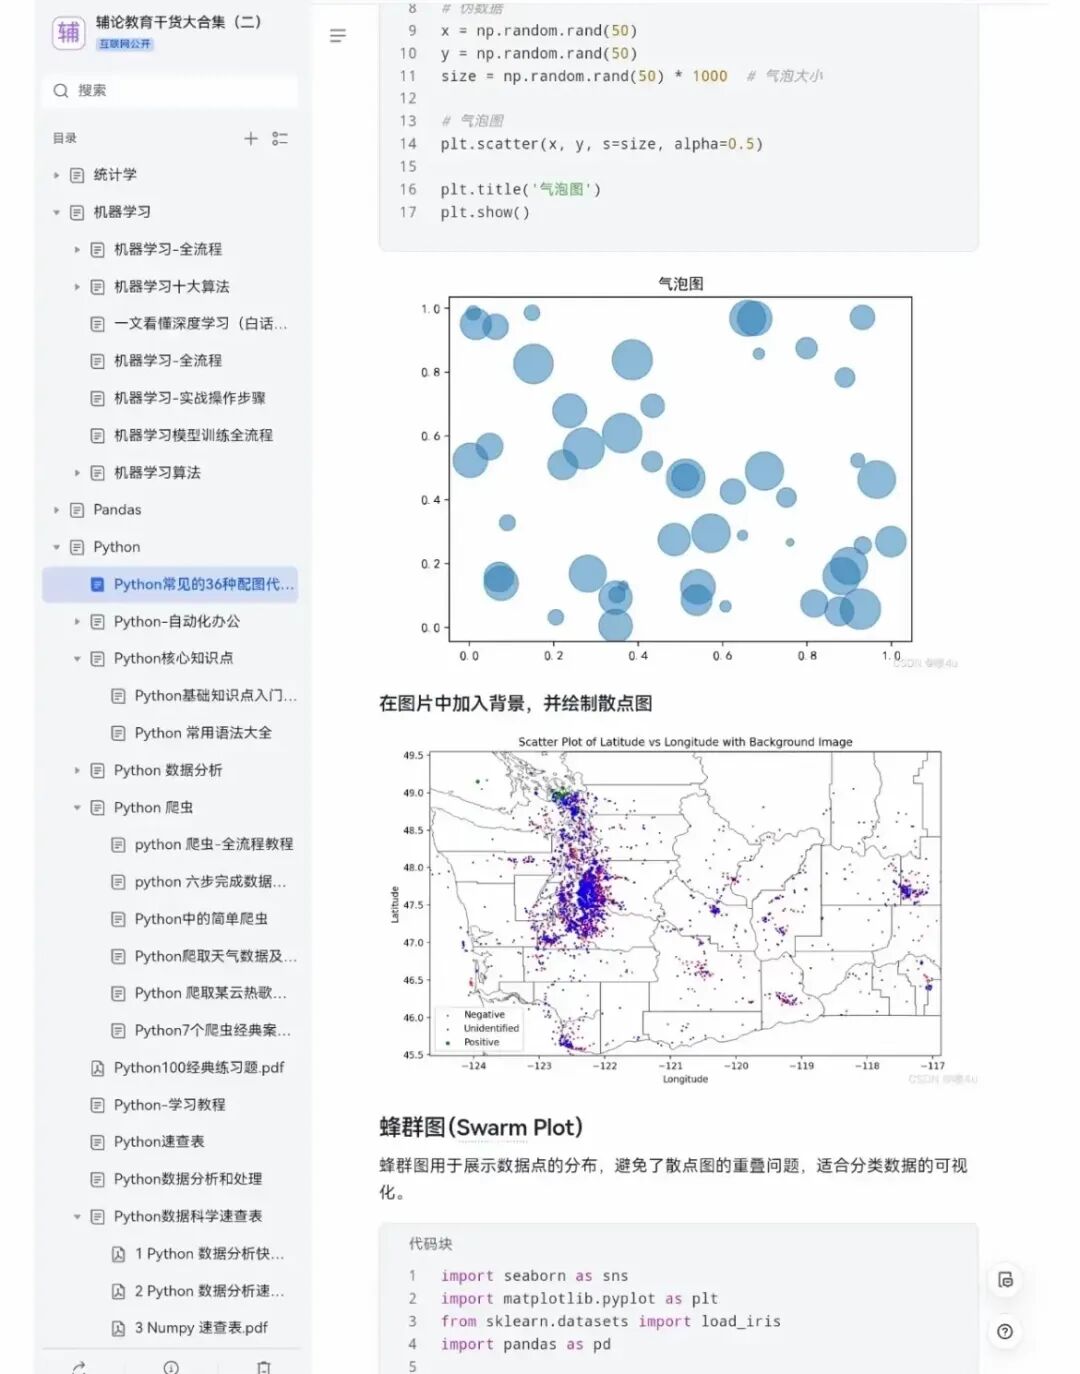Open Python数据分析和处理 document

coord(188,1179)
